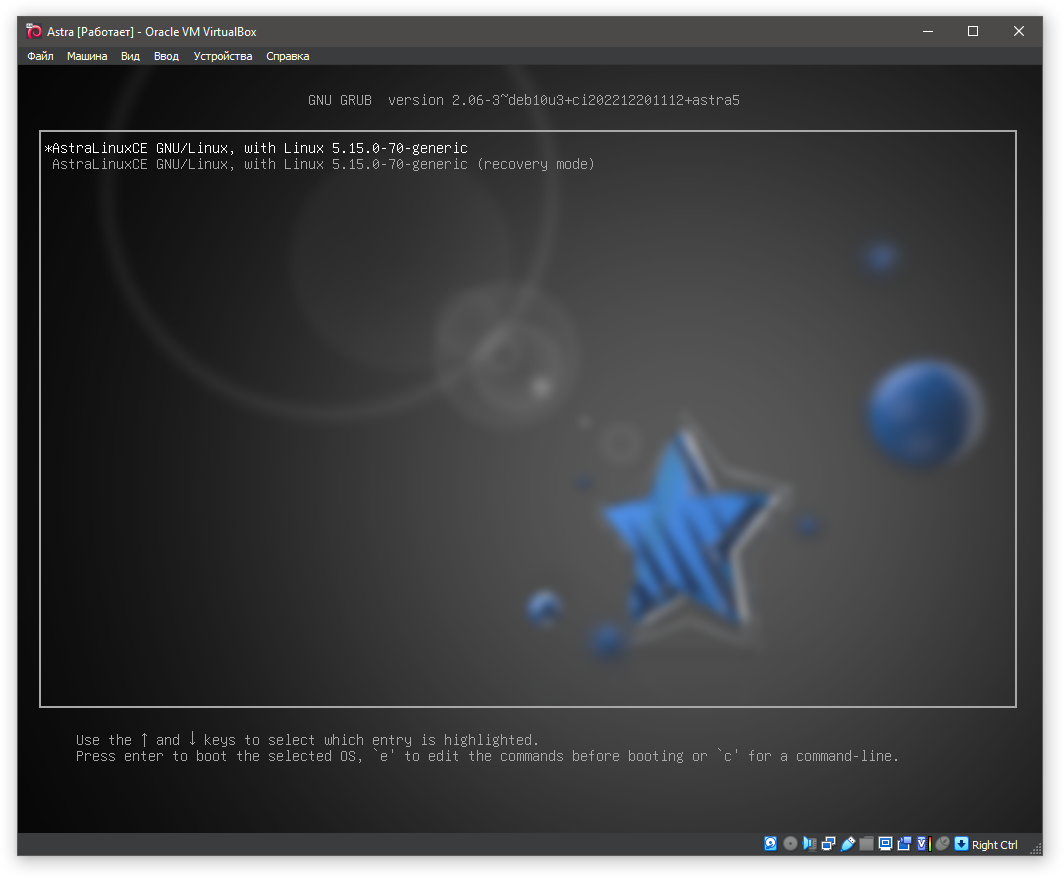Click the USB devices status icon

[848, 843]
